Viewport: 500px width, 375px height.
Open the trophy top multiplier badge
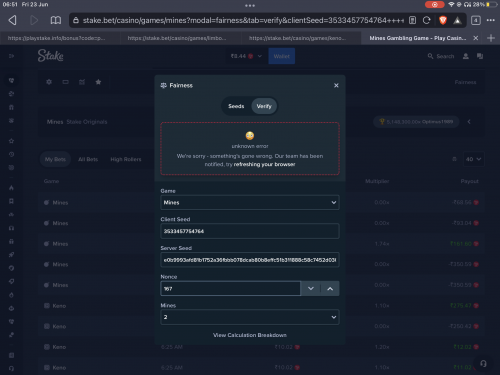click(x=416, y=122)
